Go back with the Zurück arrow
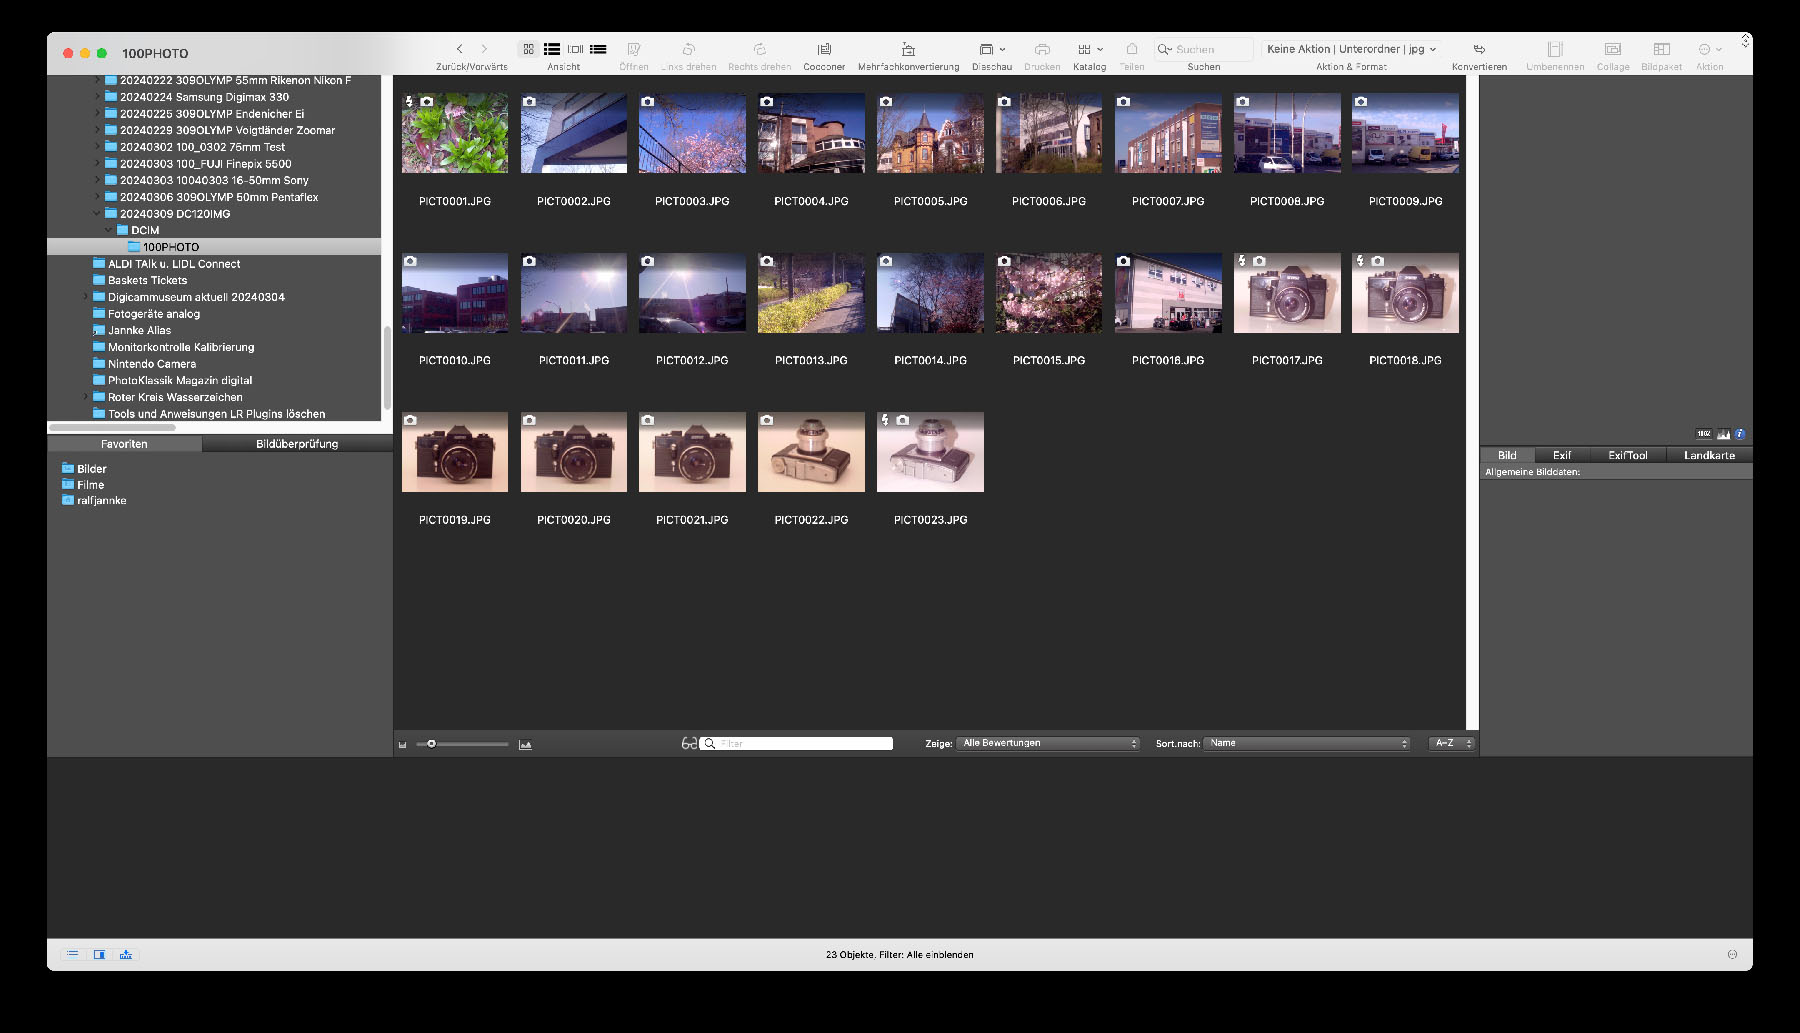The image size is (1800, 1033). pos(460,49)
